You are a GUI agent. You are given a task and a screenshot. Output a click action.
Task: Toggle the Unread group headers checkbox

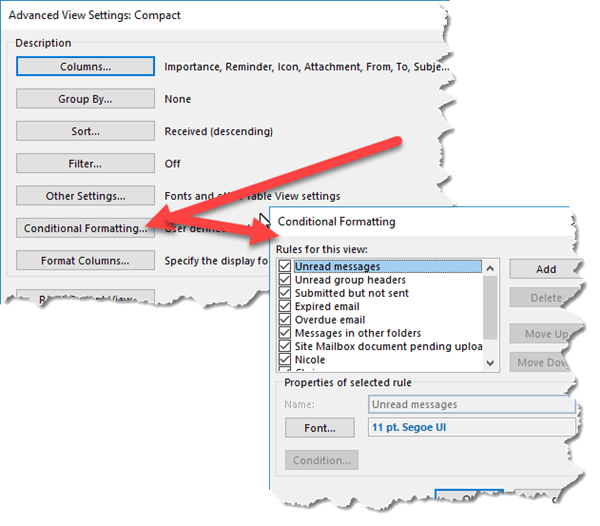[285, 279]
